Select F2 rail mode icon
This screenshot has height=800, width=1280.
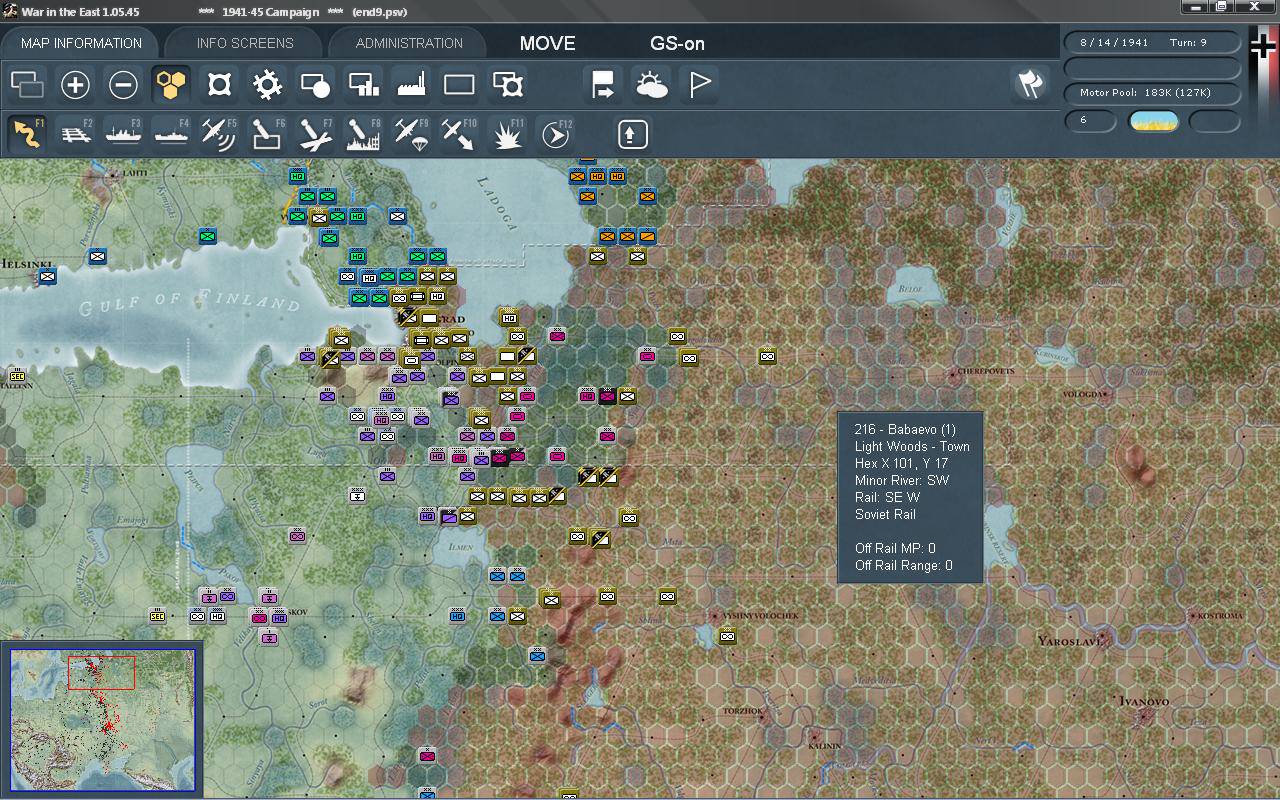pyautogui.click(x=75, y=134)
